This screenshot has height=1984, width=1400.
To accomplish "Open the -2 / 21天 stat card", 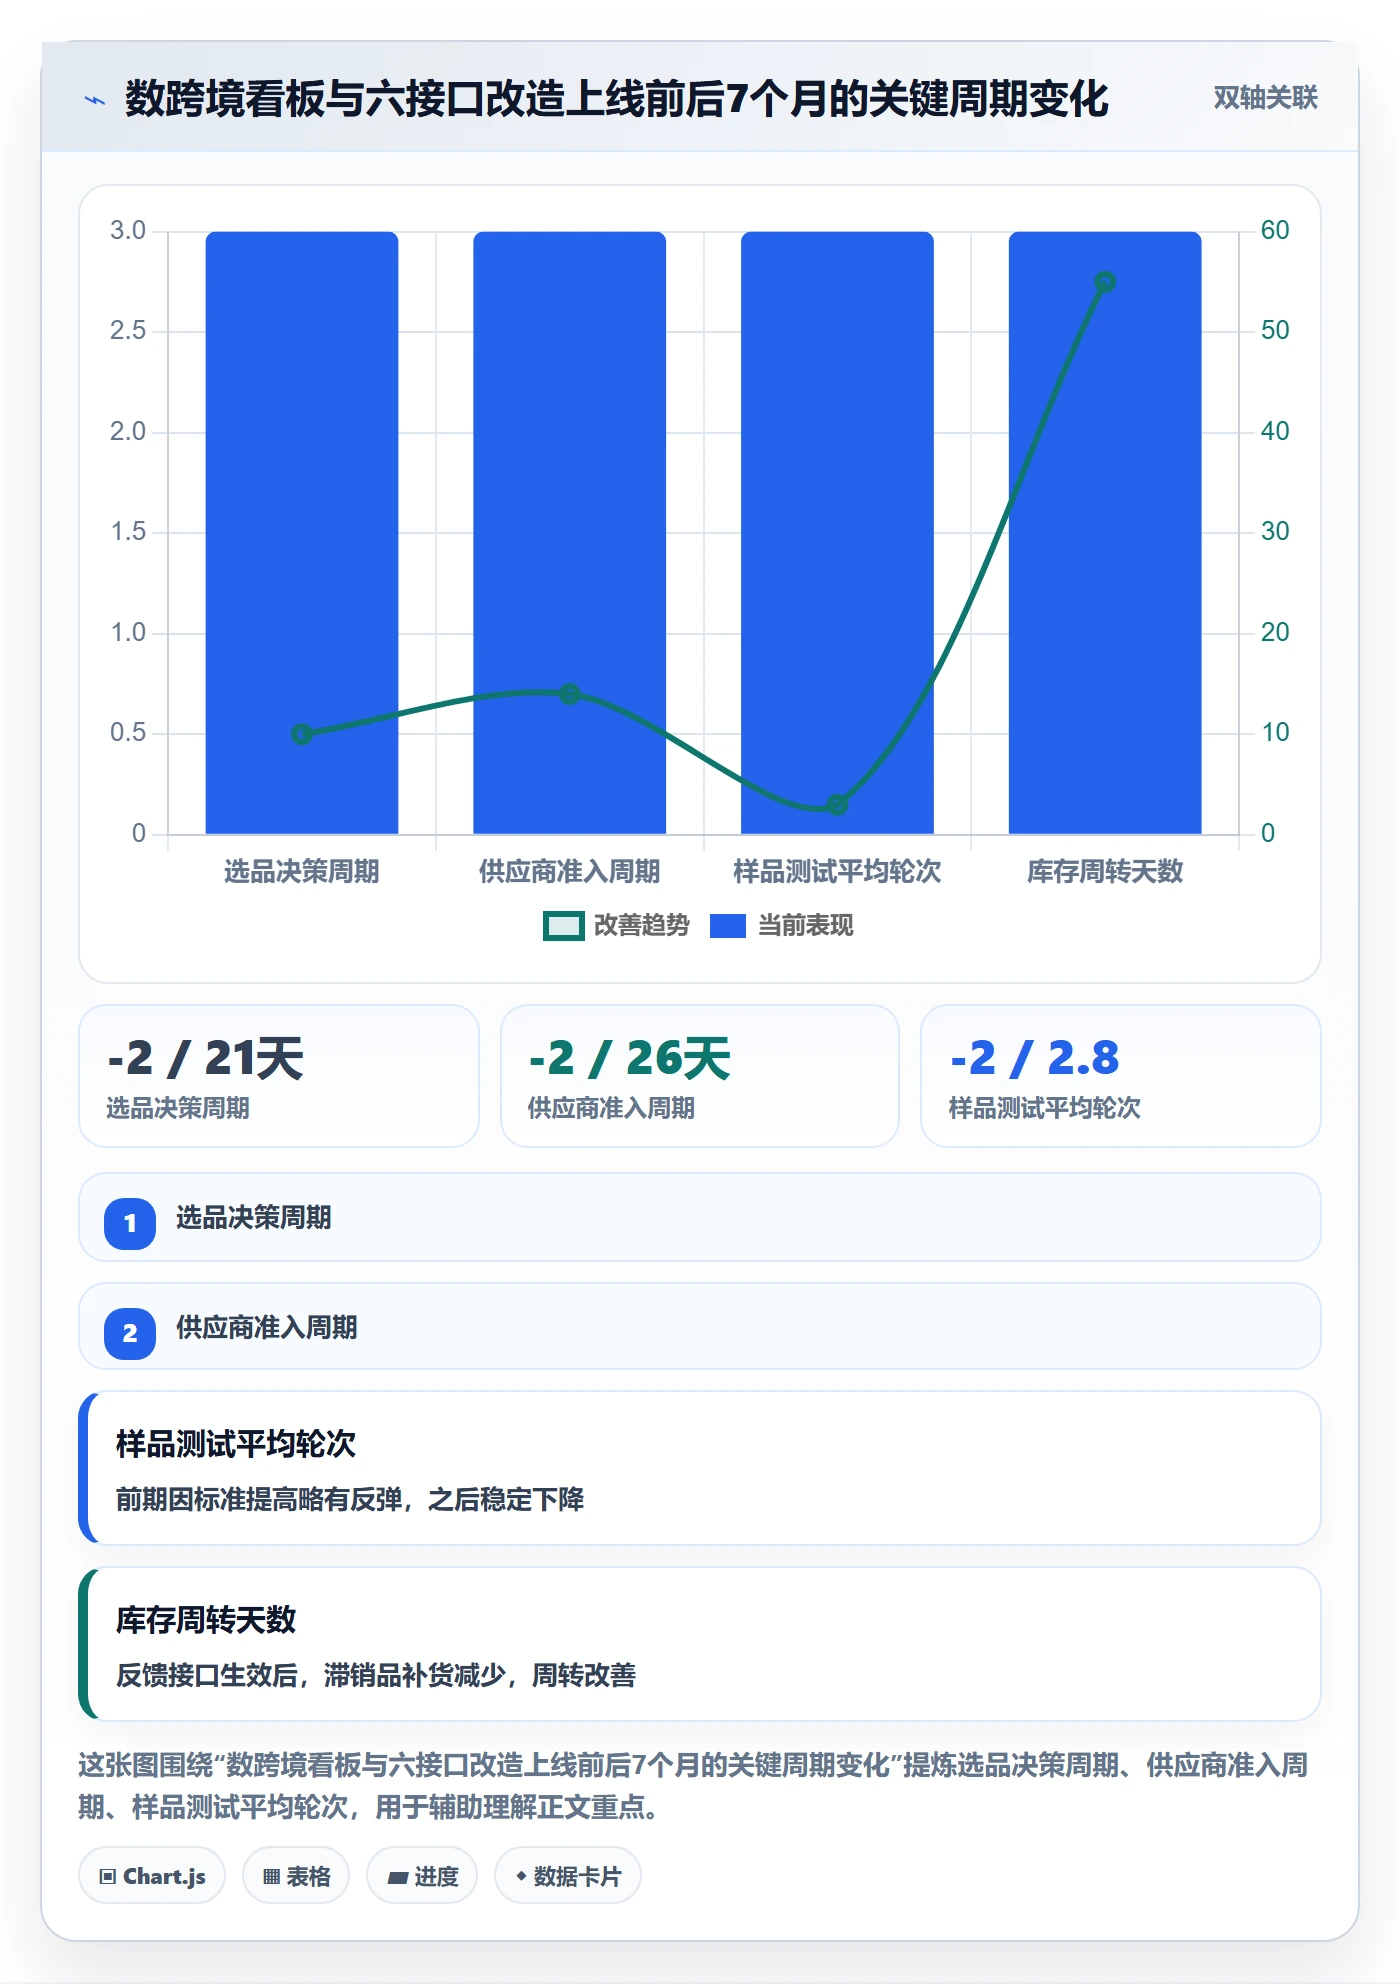I will click(279, 1076).
